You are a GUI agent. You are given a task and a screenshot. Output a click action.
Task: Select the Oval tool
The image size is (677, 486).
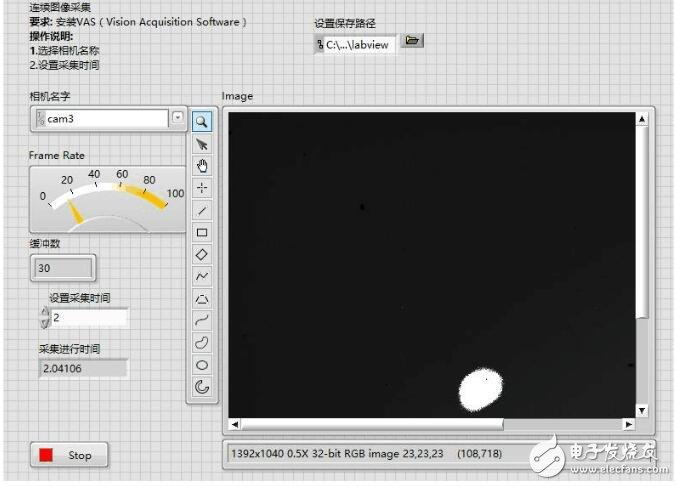pyautogui.click(x=202, y=365)
